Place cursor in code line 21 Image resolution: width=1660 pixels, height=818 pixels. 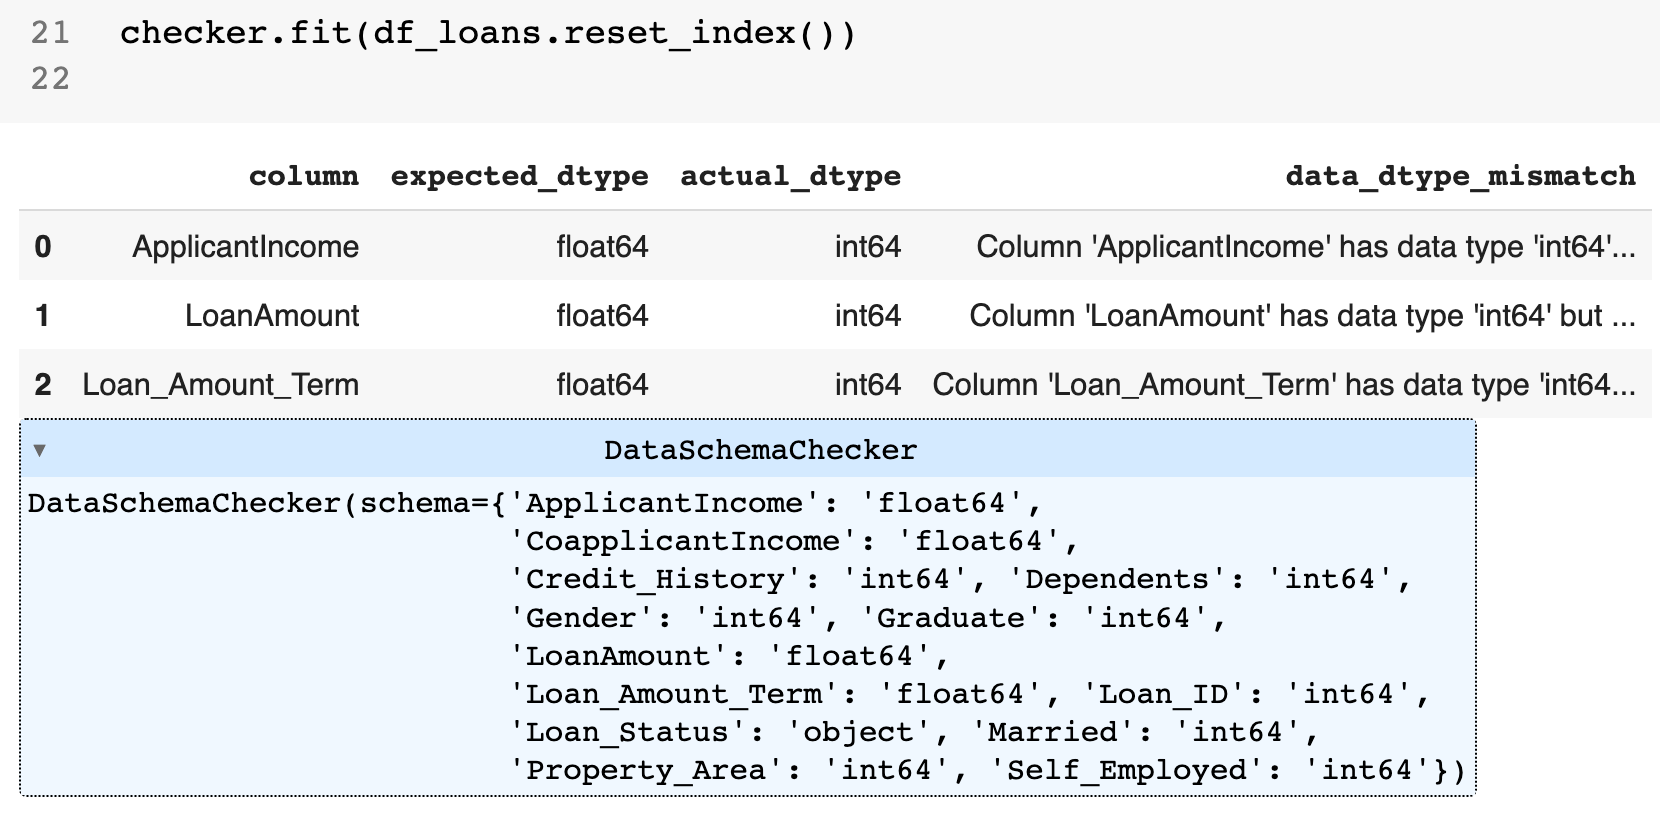pos(488,33)
